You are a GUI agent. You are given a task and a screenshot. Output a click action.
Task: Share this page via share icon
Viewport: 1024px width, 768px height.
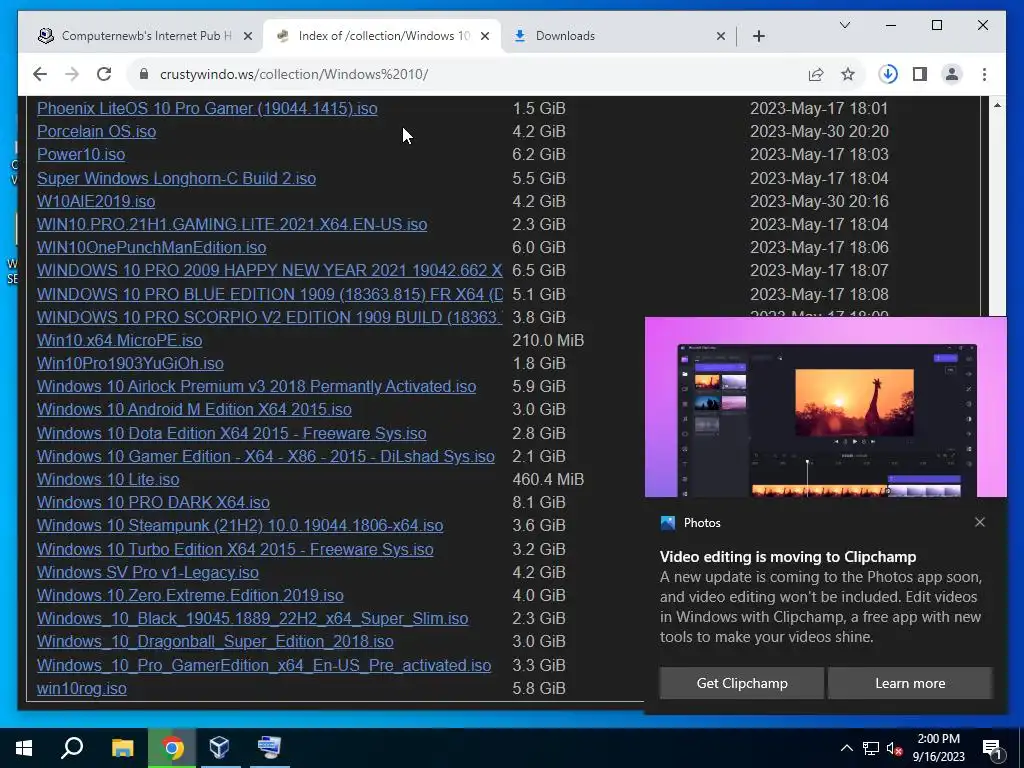coord(816,74)
